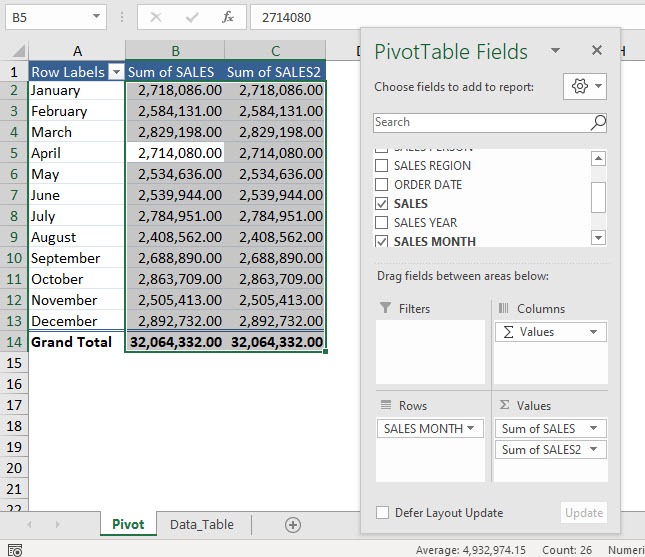Click the field list scrollbar thumb
645x557 pixels.
coord(598,197)
